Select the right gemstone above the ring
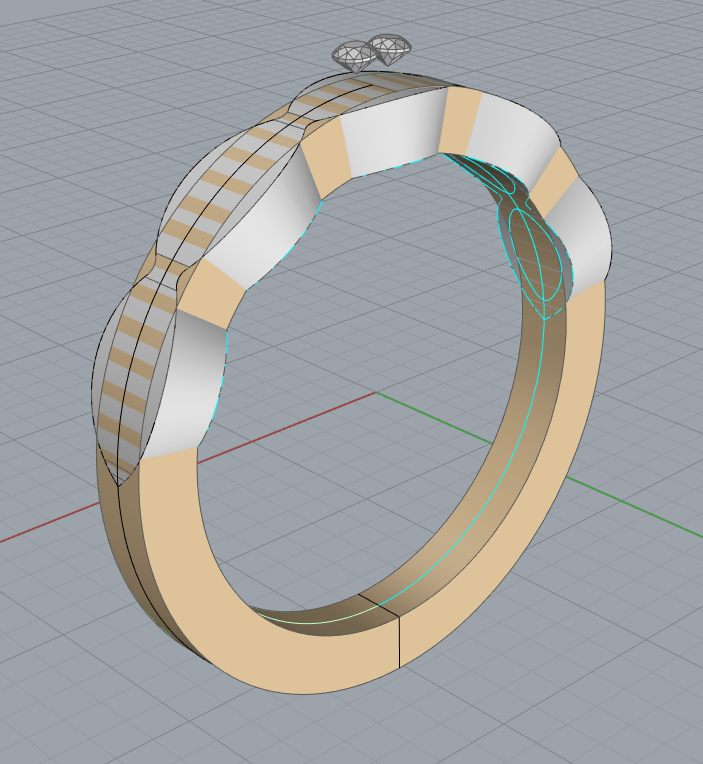This screenshot has height=764, width=703. coord(392,48)
